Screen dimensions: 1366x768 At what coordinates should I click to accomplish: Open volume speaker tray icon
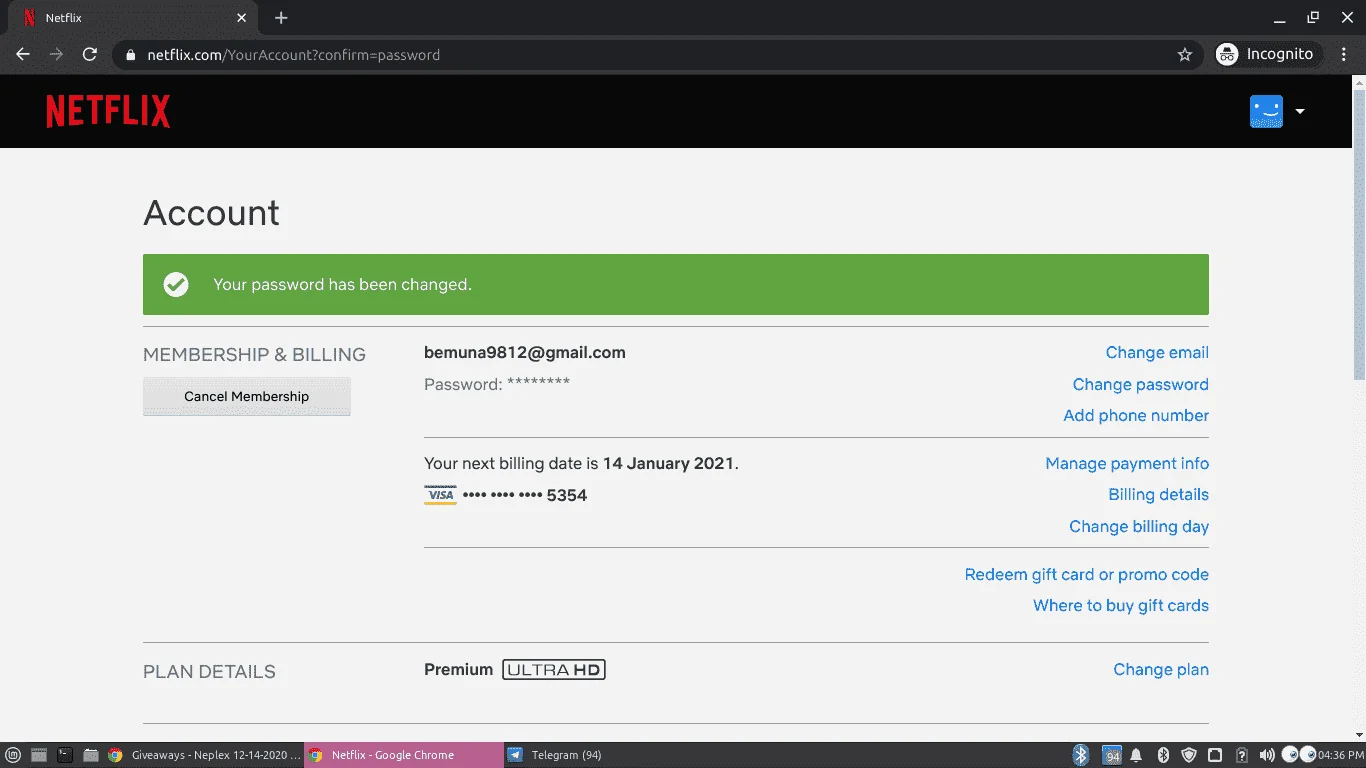[x=1267, y=755]
